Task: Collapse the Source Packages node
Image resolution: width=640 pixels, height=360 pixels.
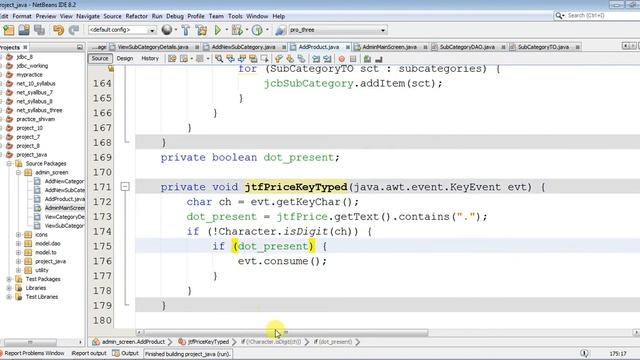Action: tap(9, 164)
